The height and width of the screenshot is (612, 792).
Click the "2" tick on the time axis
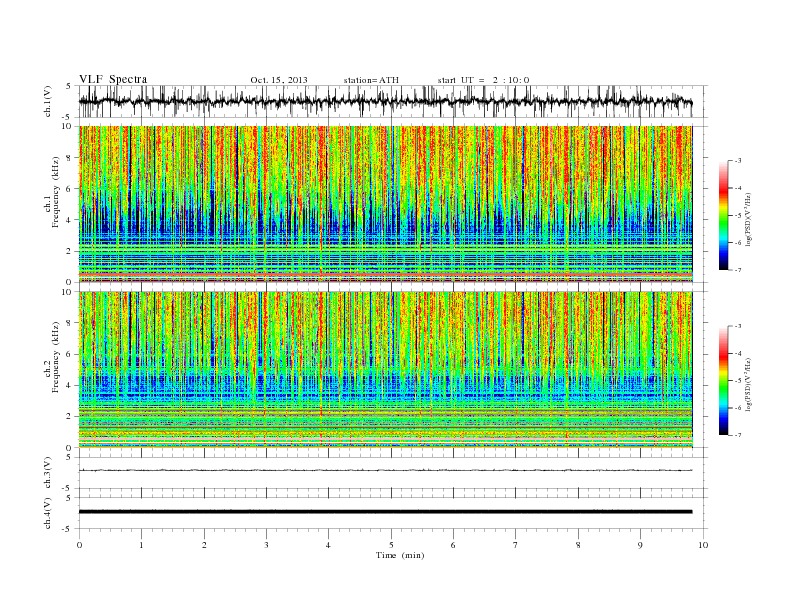(x=204, y=545)
